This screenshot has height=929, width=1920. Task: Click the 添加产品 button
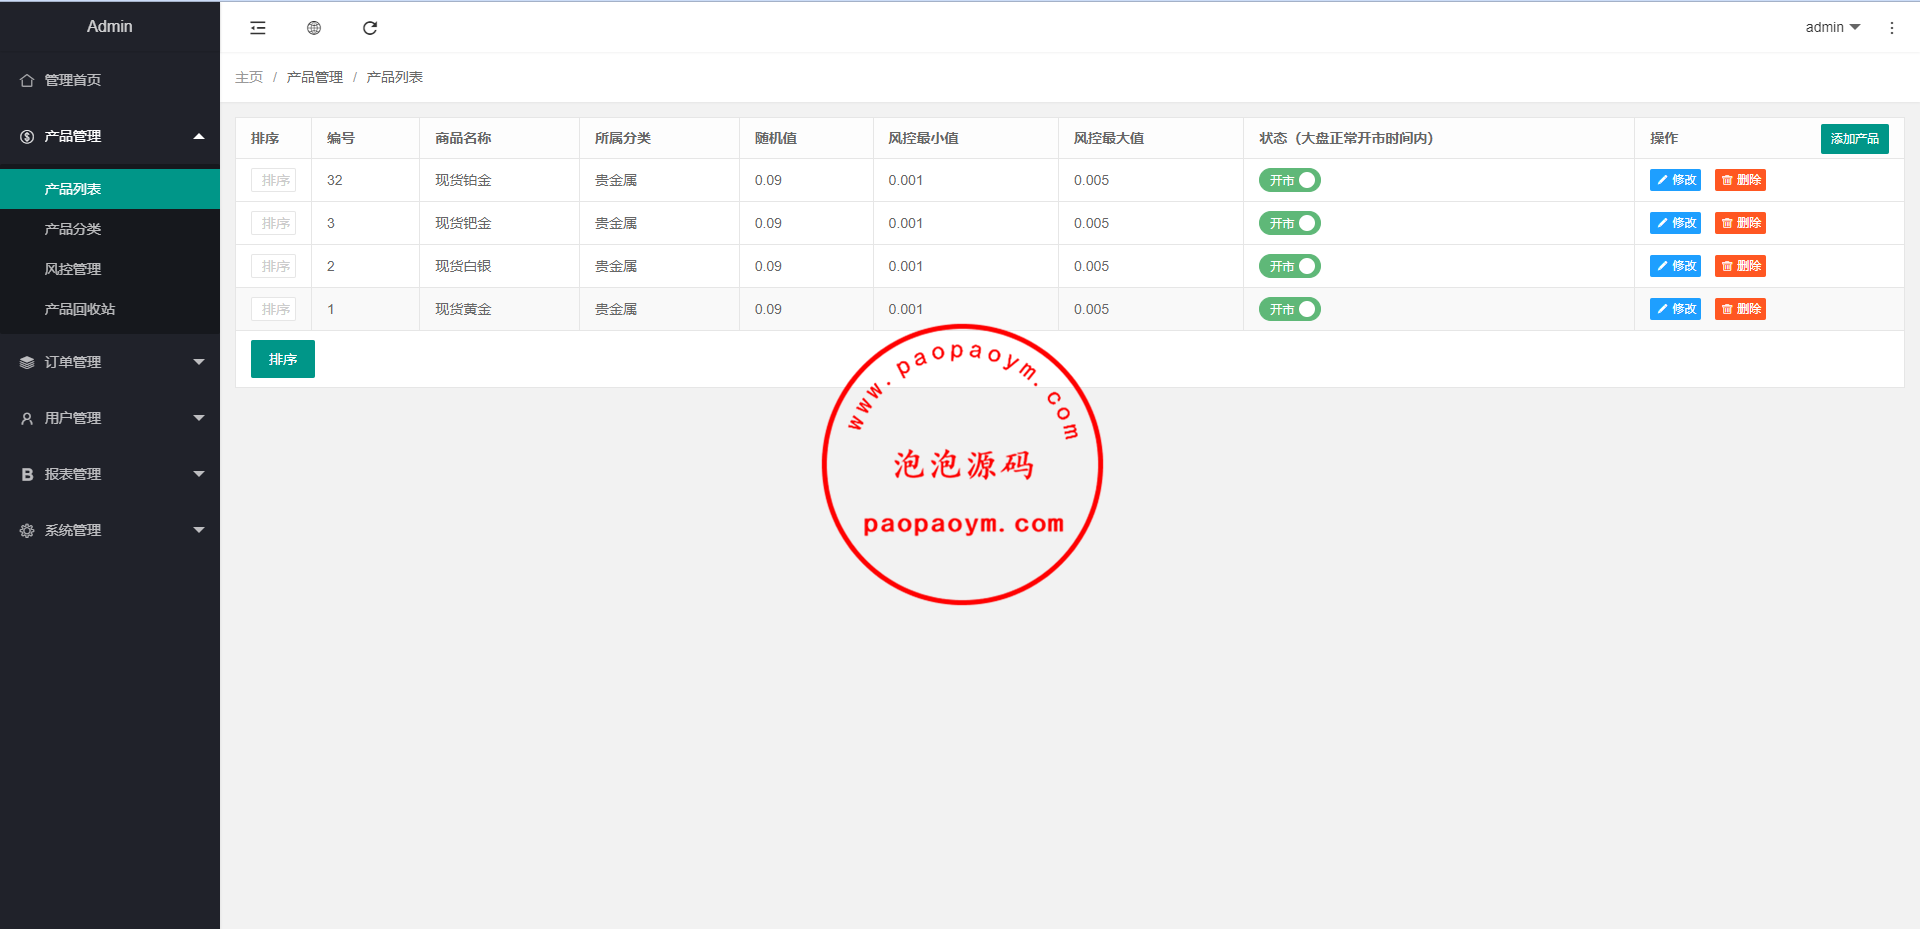click(1854, 138)
